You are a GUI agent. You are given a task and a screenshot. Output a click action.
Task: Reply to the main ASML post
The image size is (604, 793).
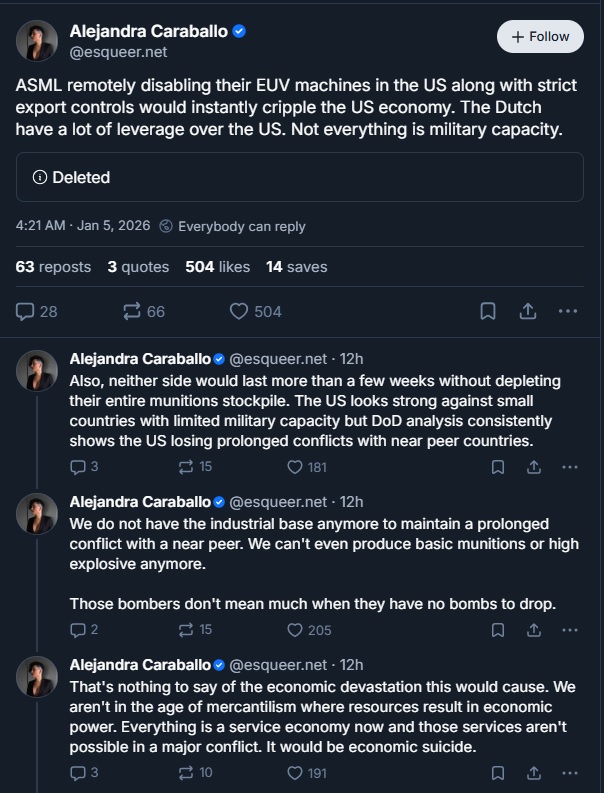26,311
